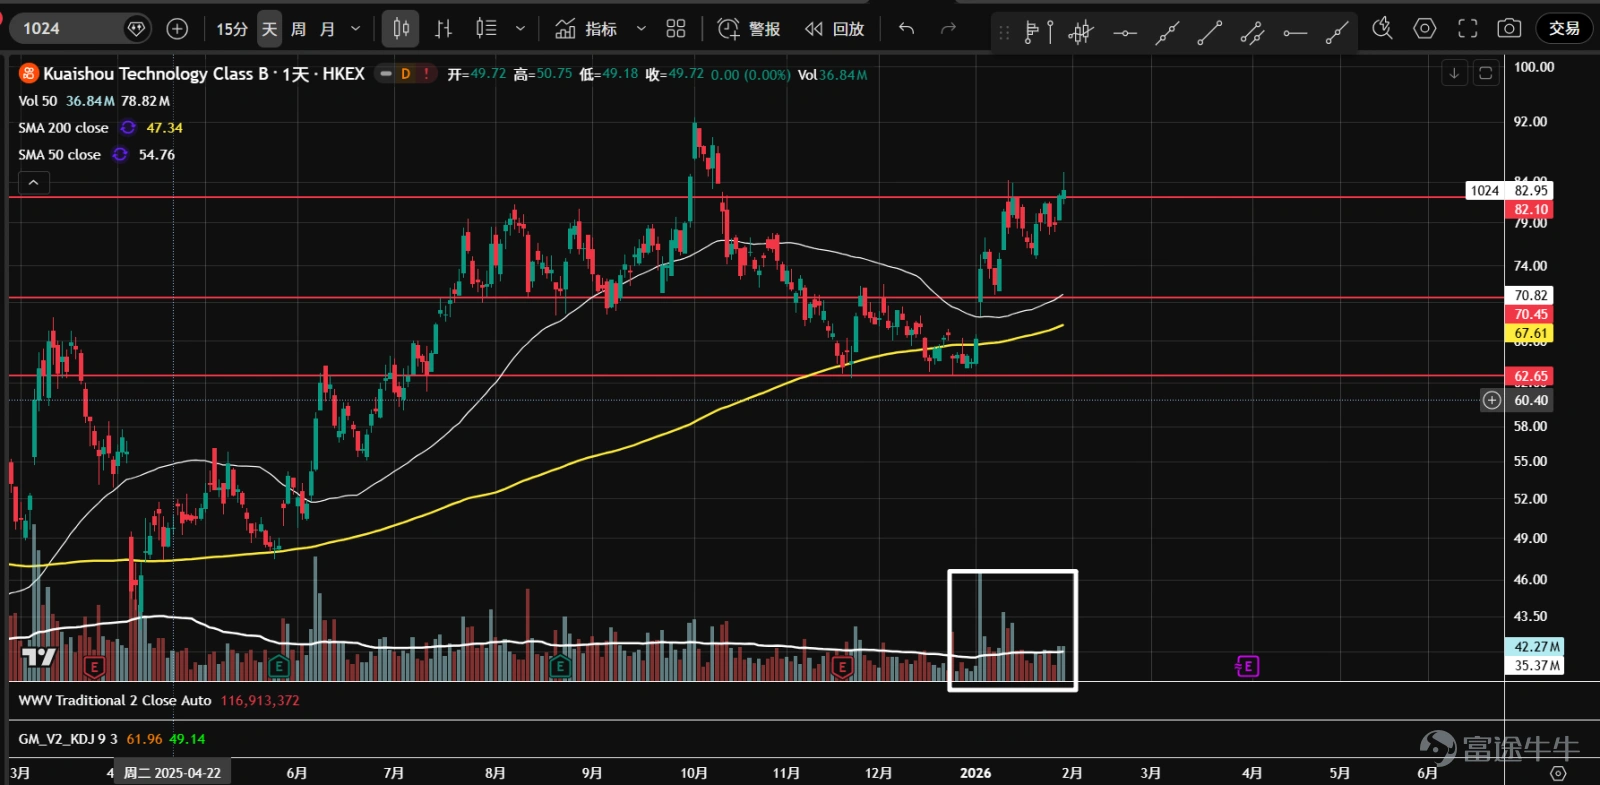Select the parallel channel drawing tool
Viewport: 1600px width, 785px height.
coord(1252,32)
